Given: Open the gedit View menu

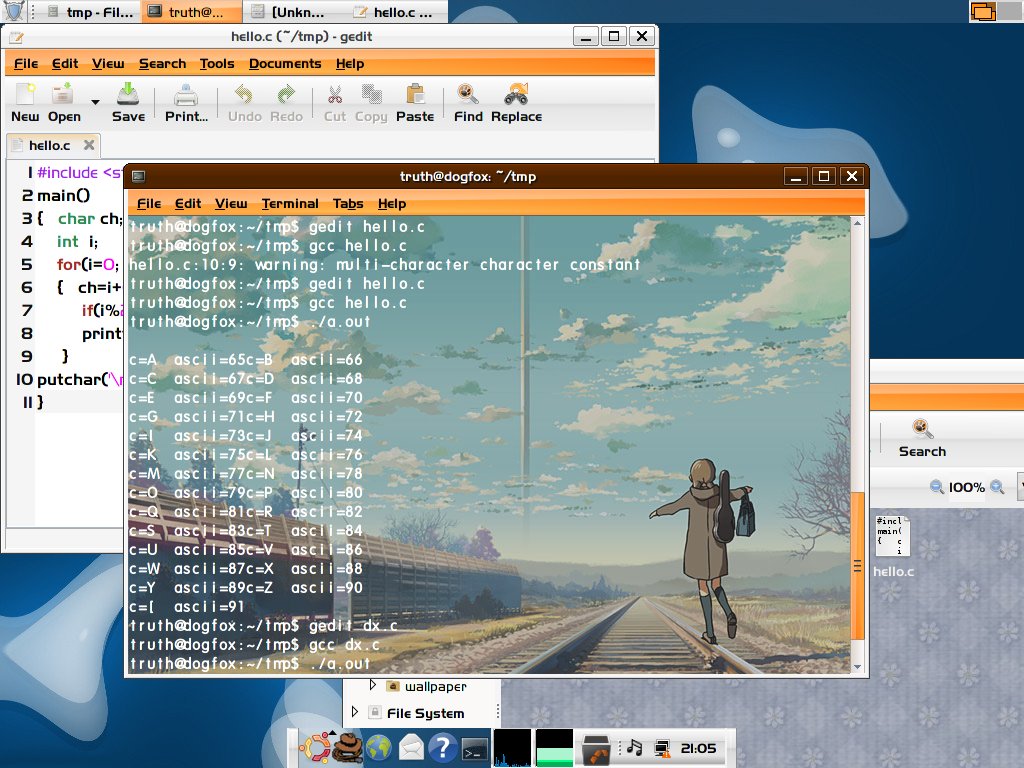Looking at the screenshot, I should [108, 64].
